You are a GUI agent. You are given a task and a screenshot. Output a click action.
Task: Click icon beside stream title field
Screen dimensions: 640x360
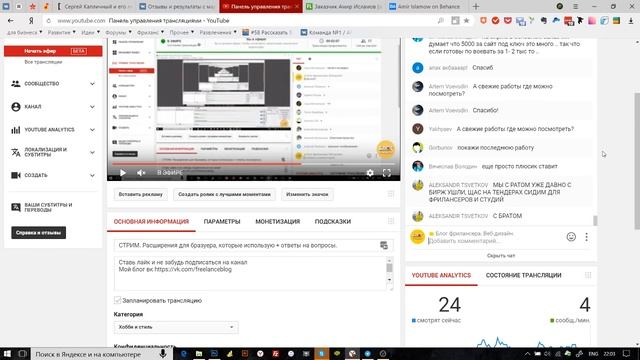tap(384, 245)
